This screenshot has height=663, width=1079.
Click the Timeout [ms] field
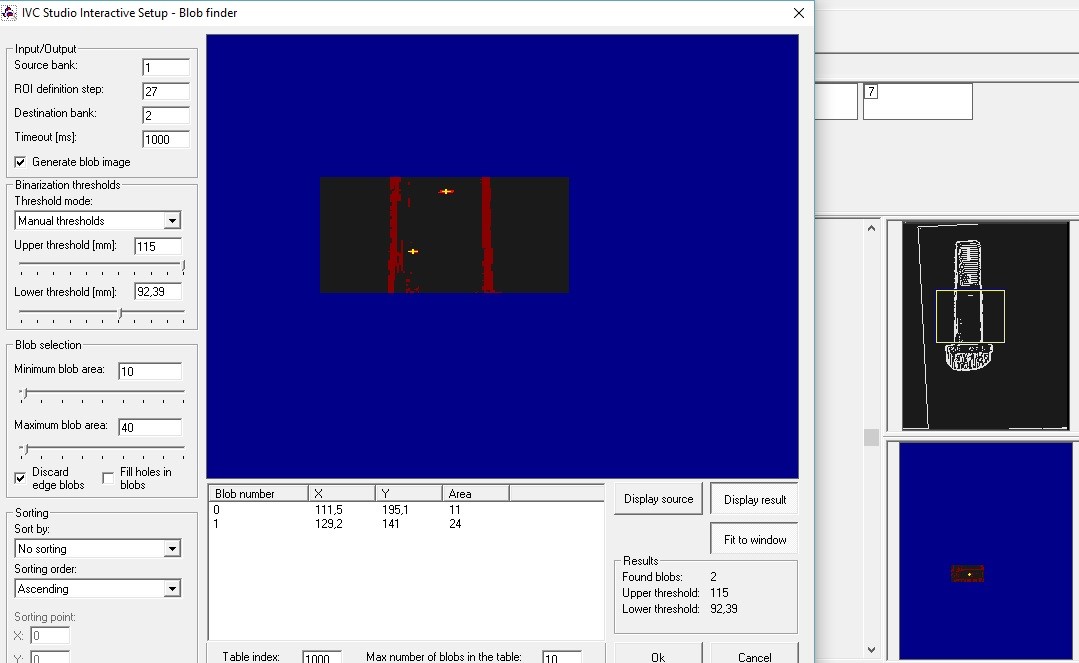(166, 139)
